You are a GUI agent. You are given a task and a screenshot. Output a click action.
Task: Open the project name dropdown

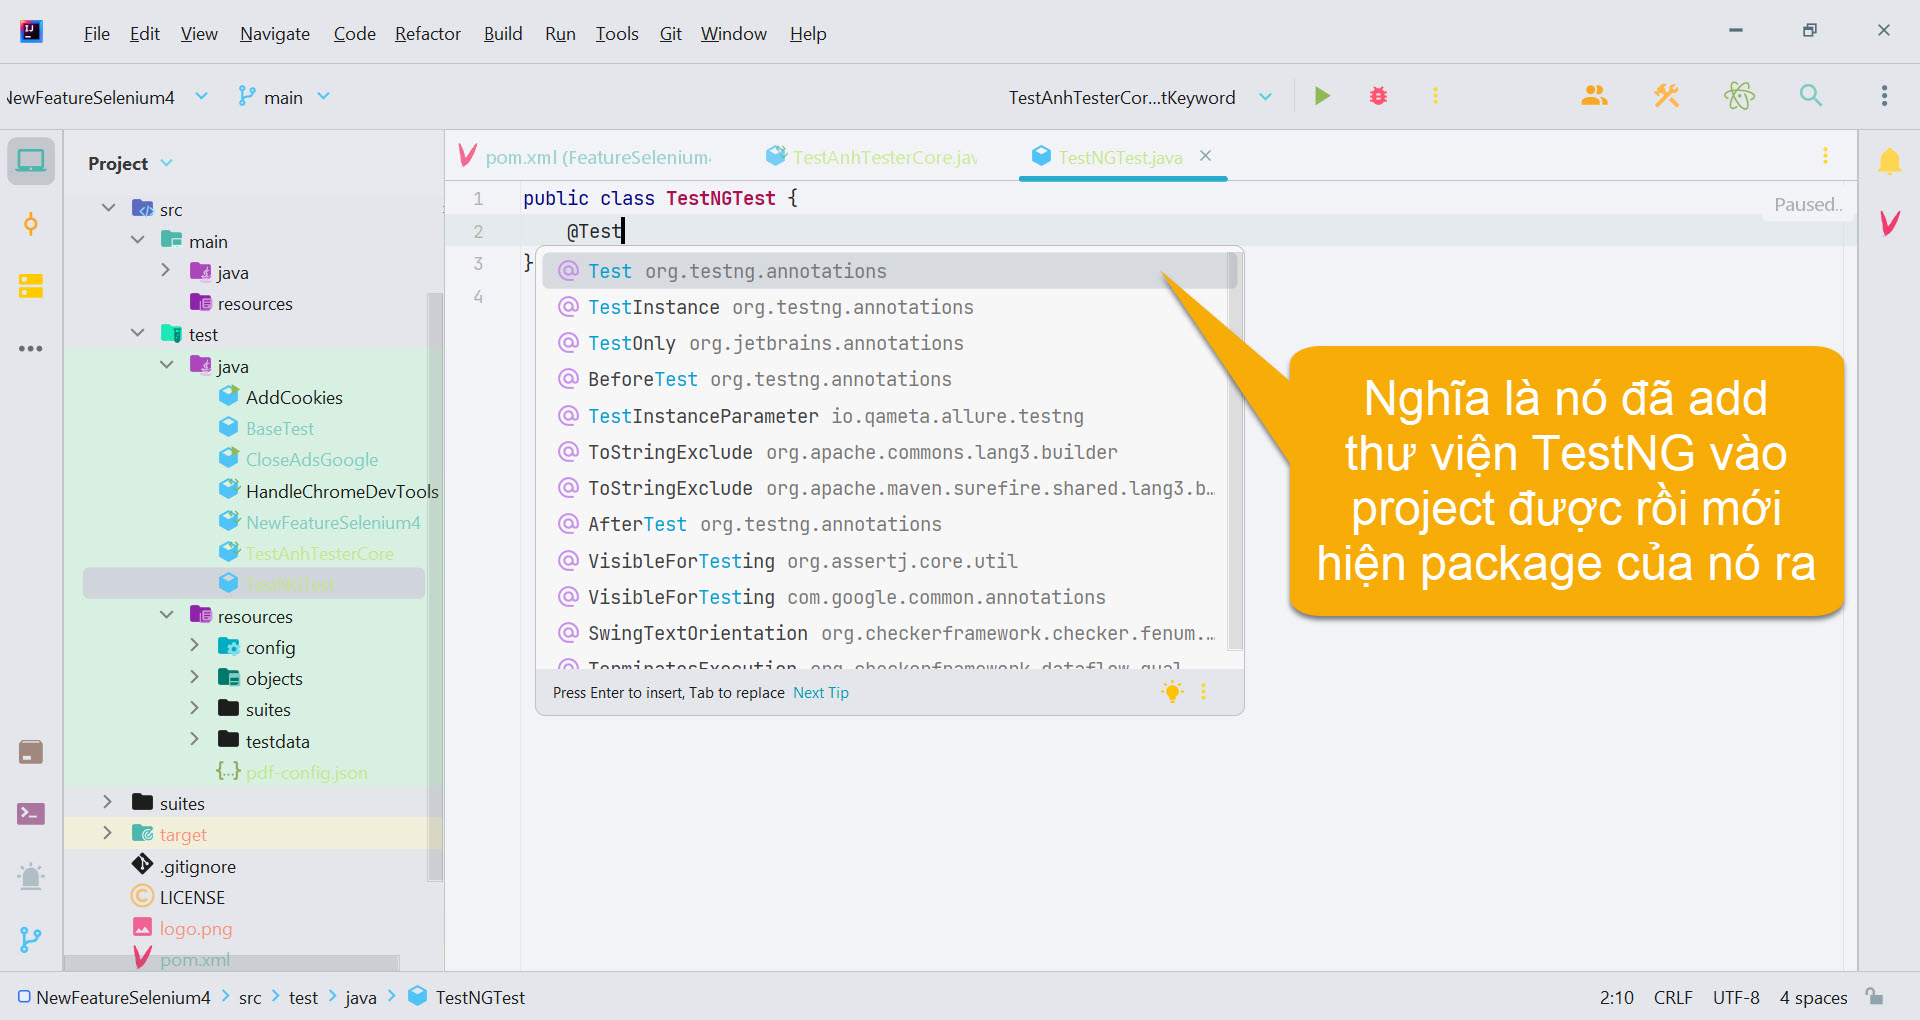coord(105,97)
